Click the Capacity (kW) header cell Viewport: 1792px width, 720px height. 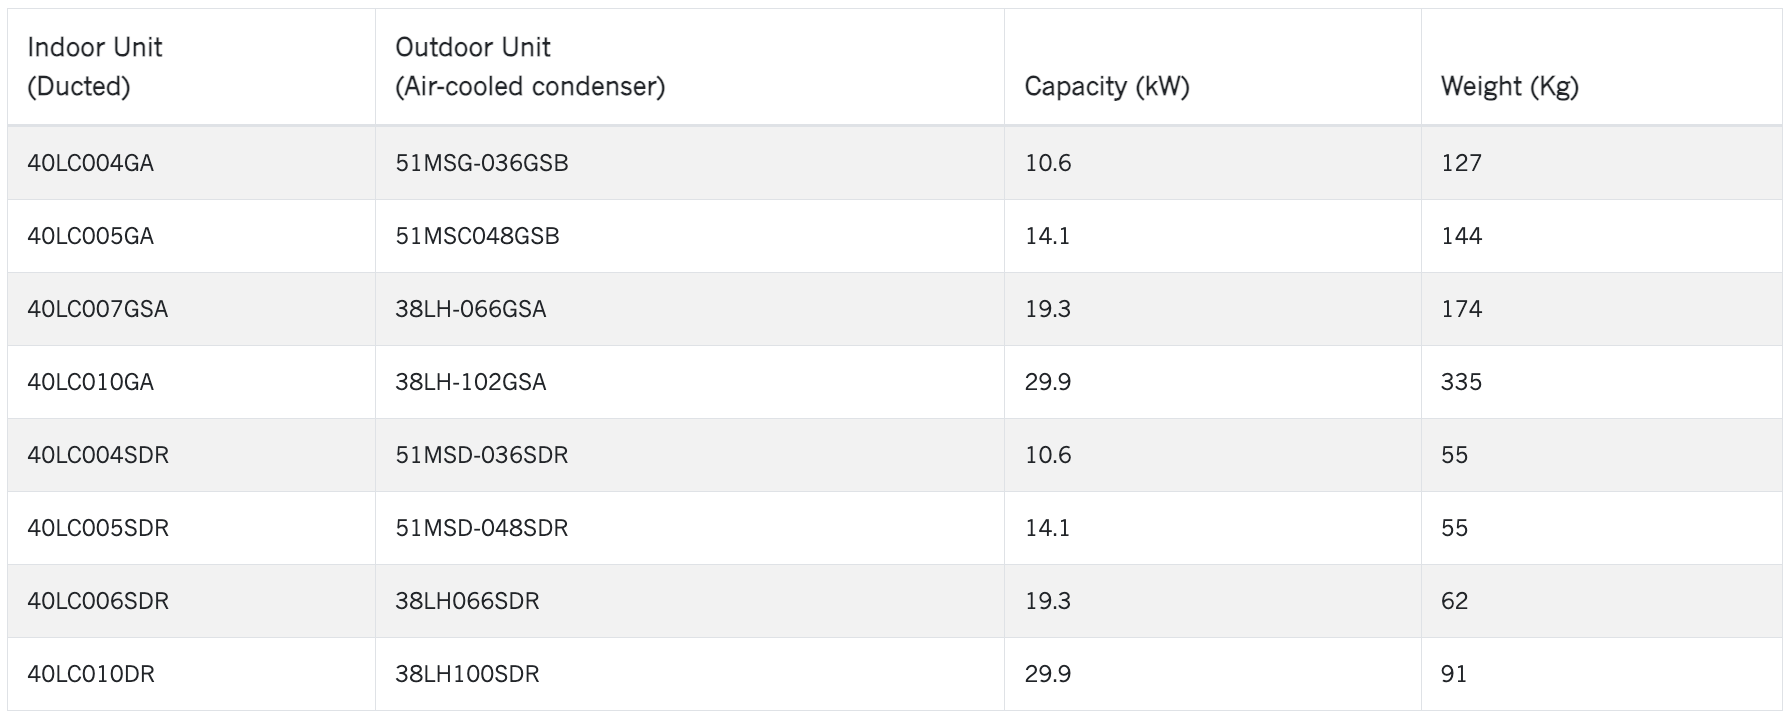click(1213, 67)
